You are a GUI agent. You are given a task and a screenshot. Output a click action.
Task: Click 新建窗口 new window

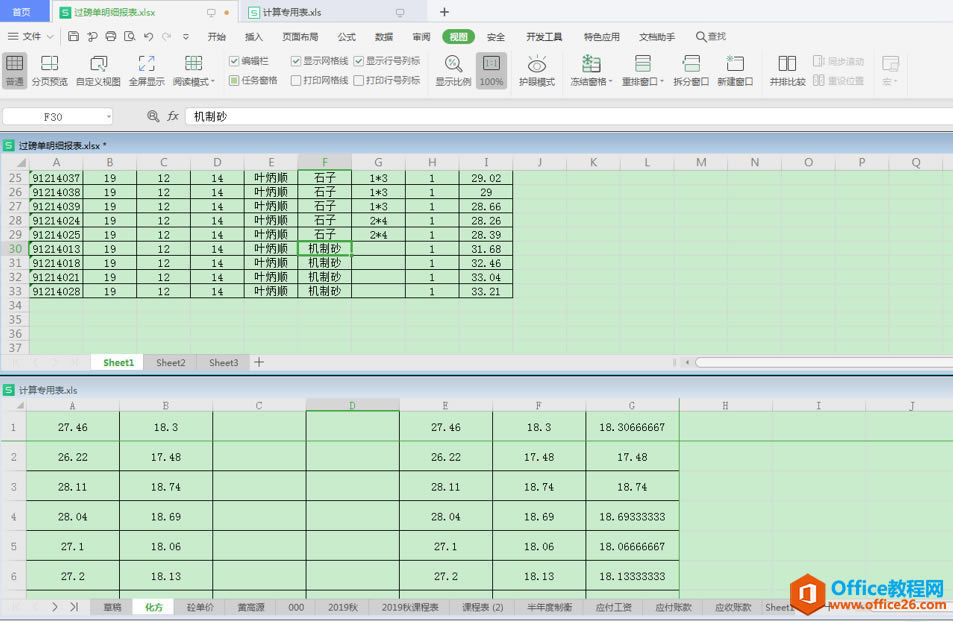point(735,71)
